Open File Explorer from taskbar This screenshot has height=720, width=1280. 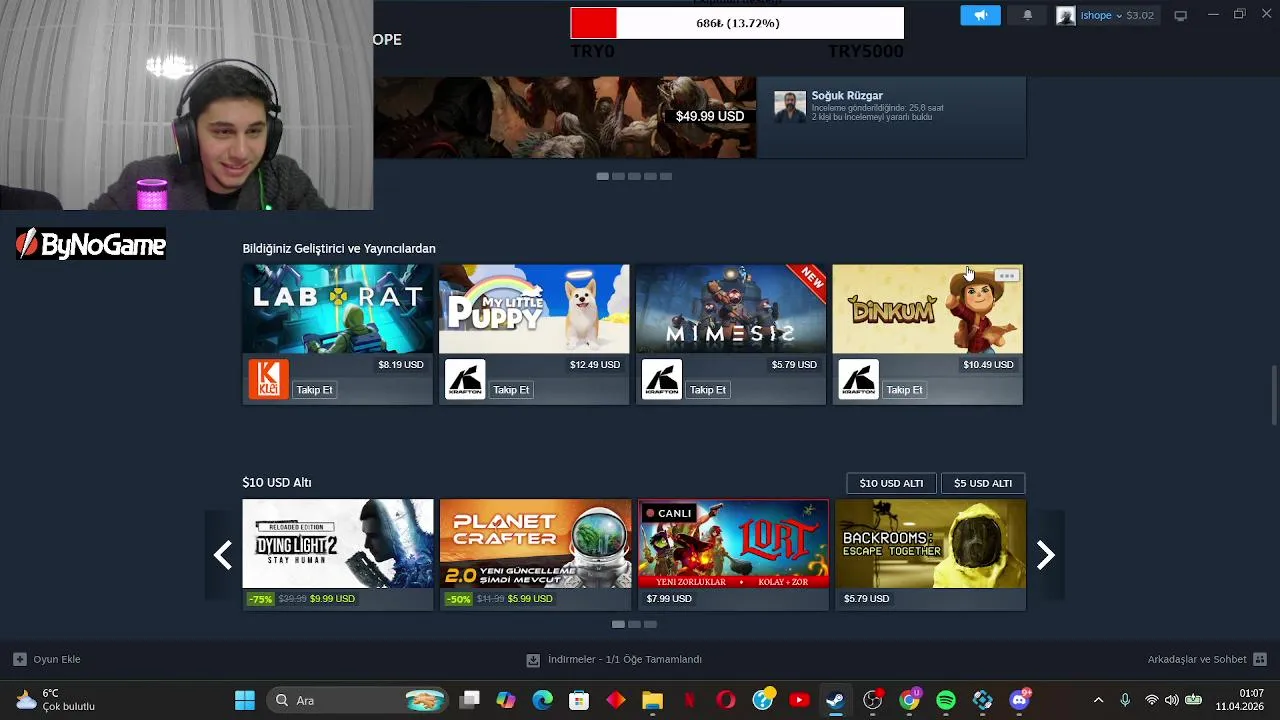pos(652,700)
